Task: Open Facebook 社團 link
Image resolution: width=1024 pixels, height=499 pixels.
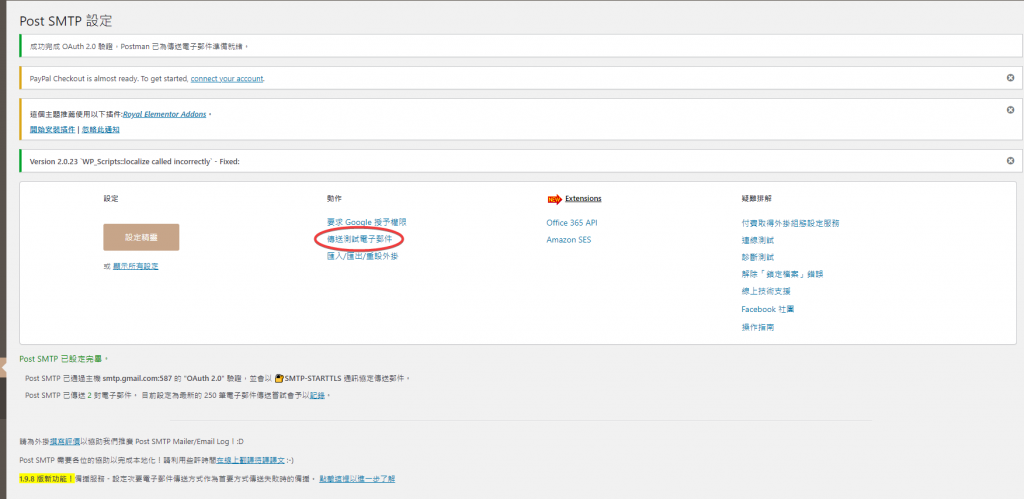Action: pos(767,309)
